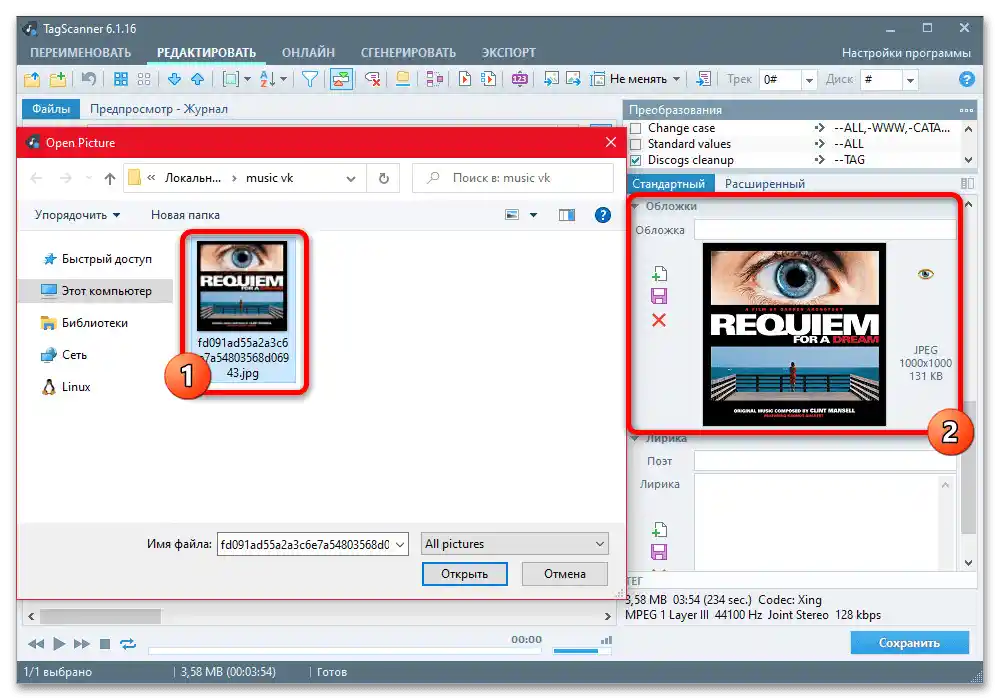
Task: Click the undo arrow toolbar icon
Action: pos(89,79)
